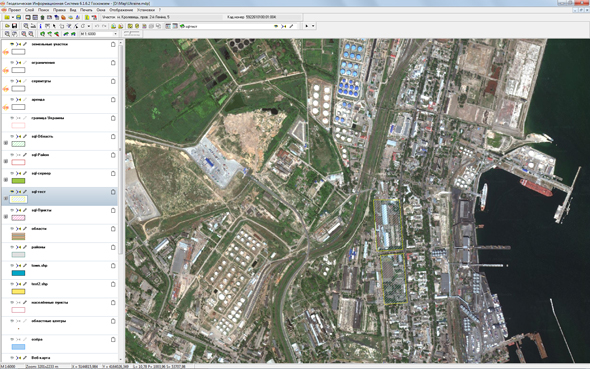Click the layer panel scroll down arrow
590x369 pixels.
pos(121,360)
